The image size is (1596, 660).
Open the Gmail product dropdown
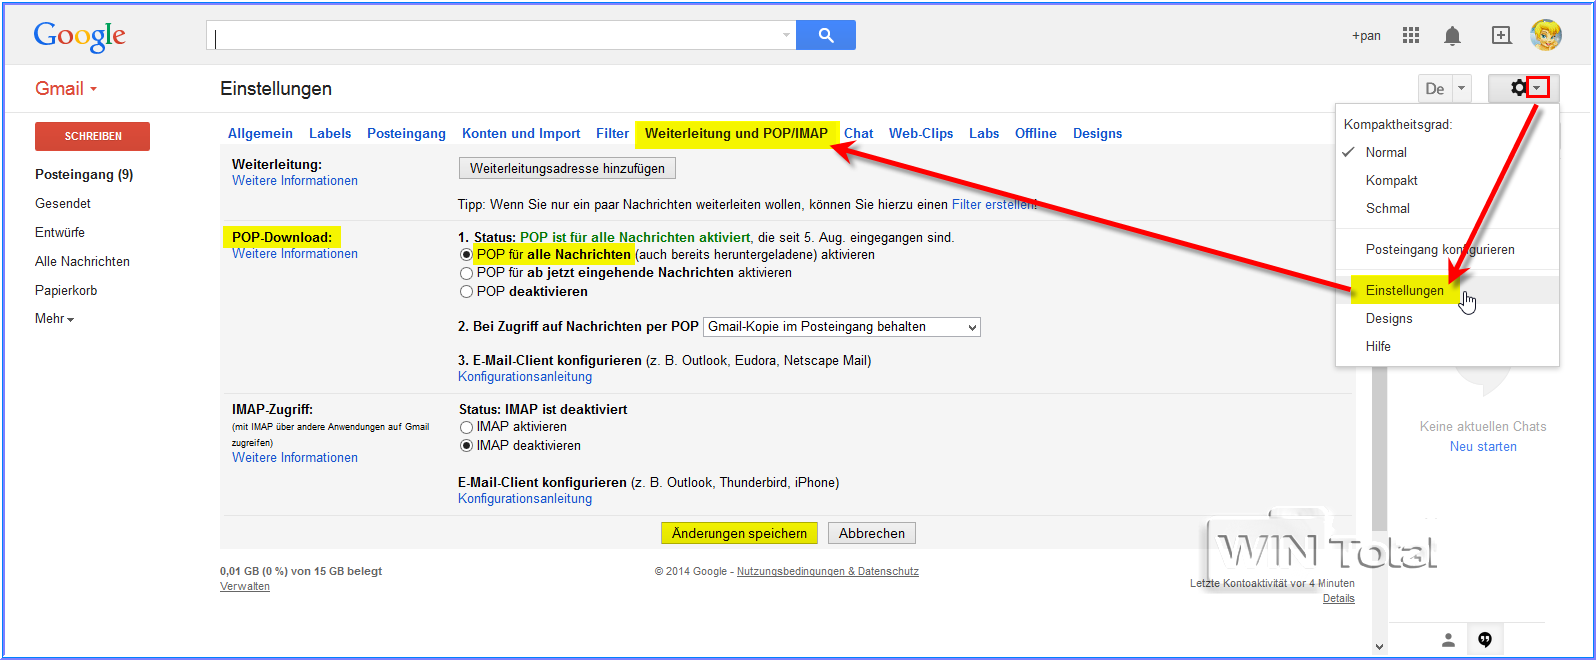click(x=66, y=89)
